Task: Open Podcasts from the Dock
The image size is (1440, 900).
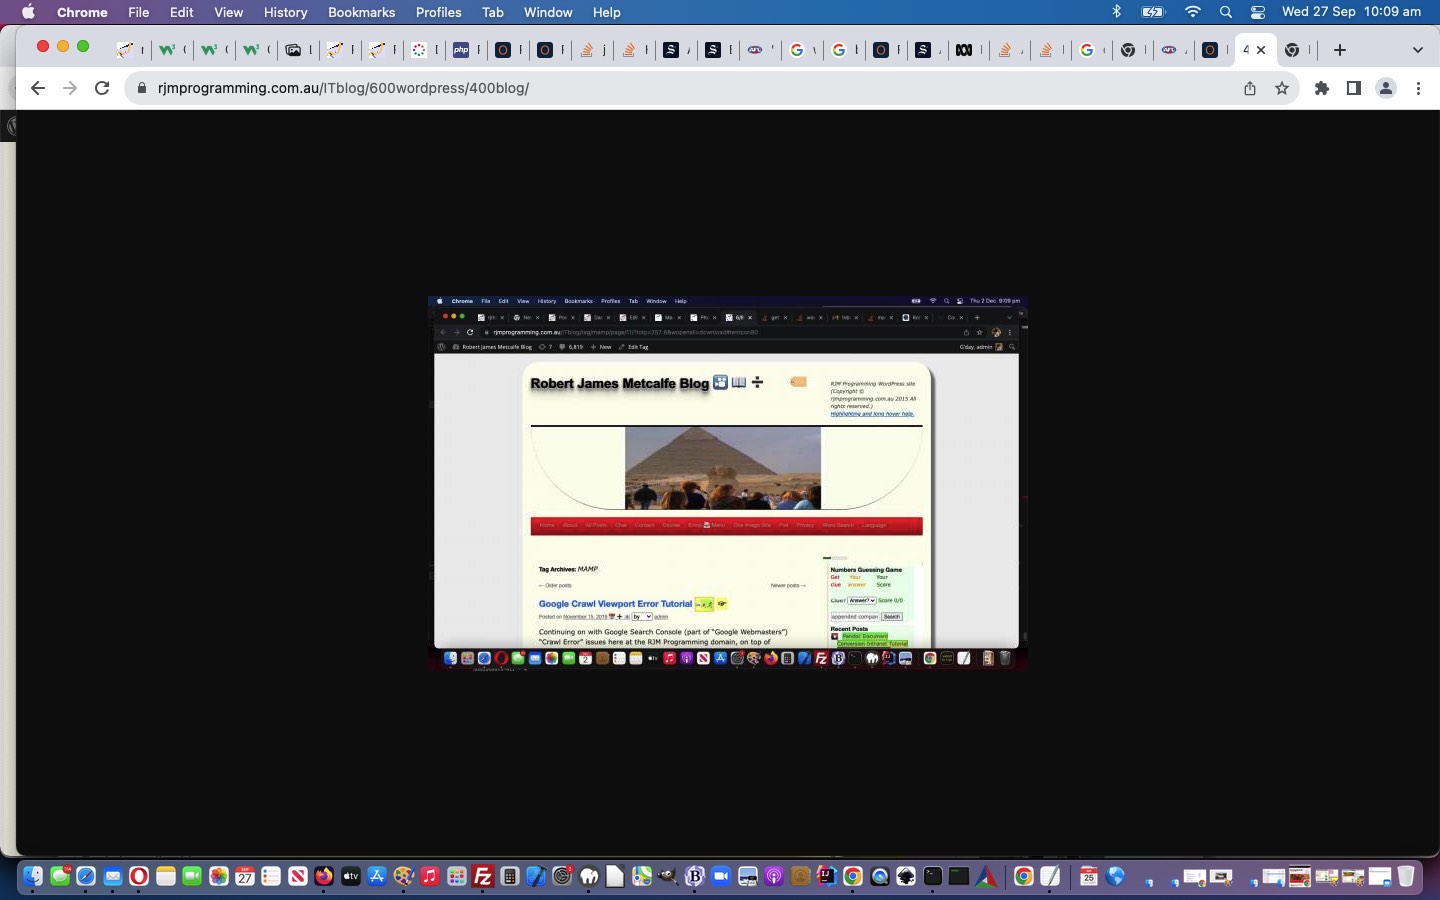Action: [x=774, y=876]
